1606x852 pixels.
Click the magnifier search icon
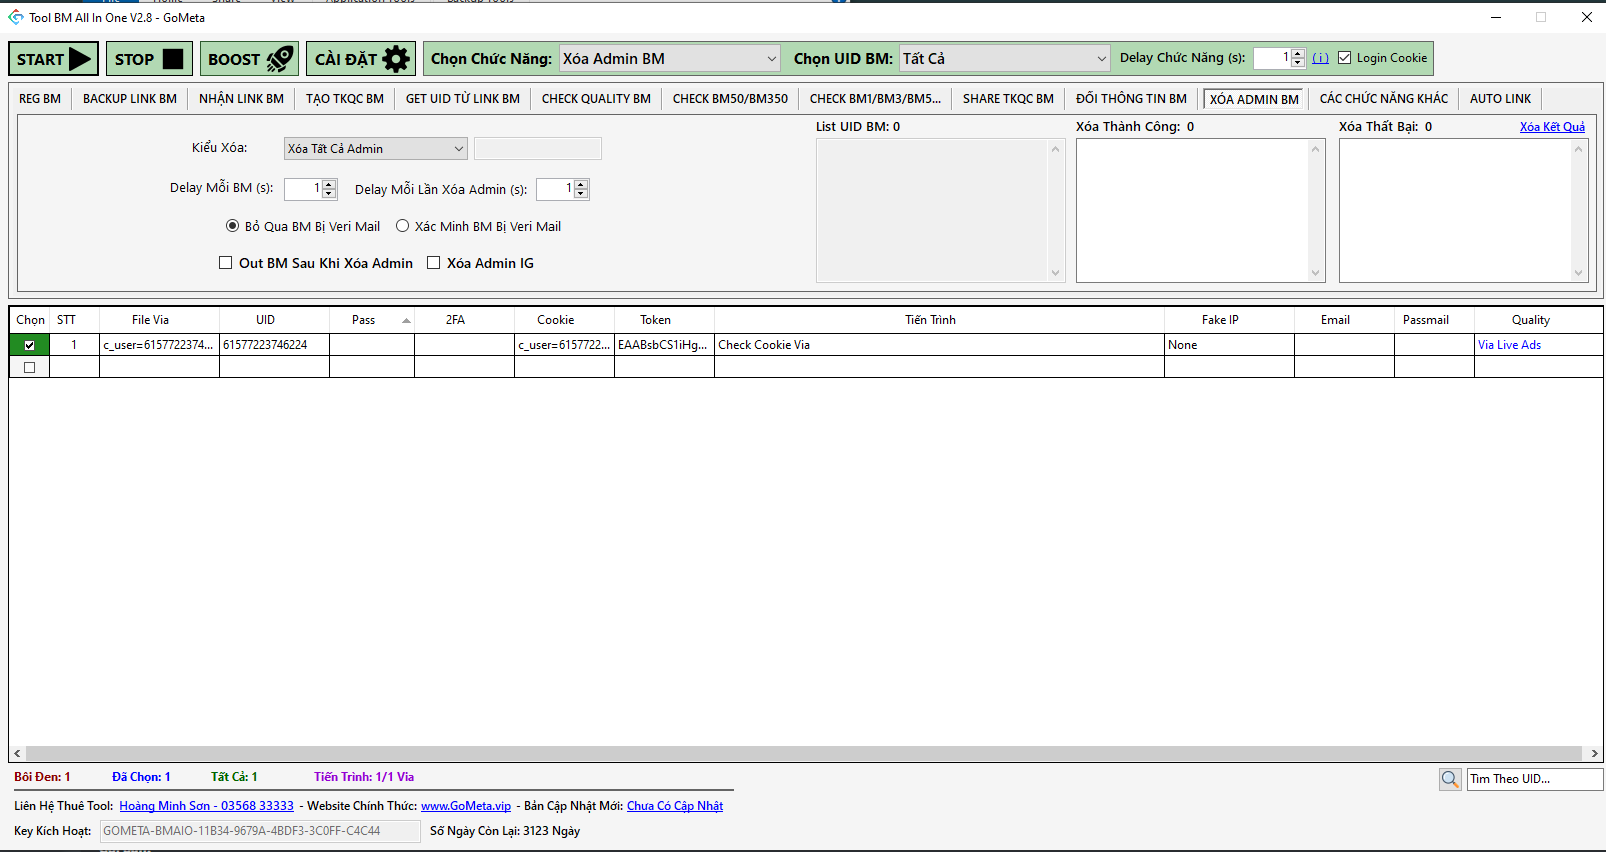1450,779
